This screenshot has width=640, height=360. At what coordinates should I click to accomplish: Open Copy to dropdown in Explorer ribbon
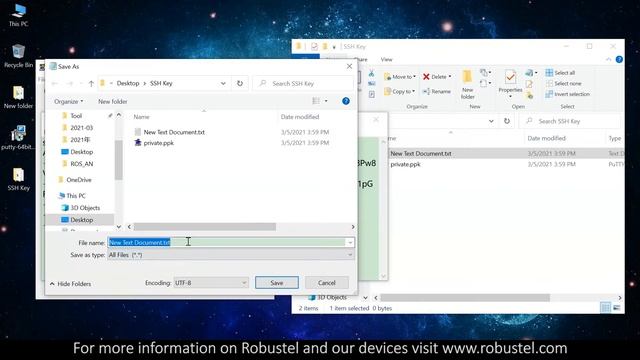click(399, 91)
